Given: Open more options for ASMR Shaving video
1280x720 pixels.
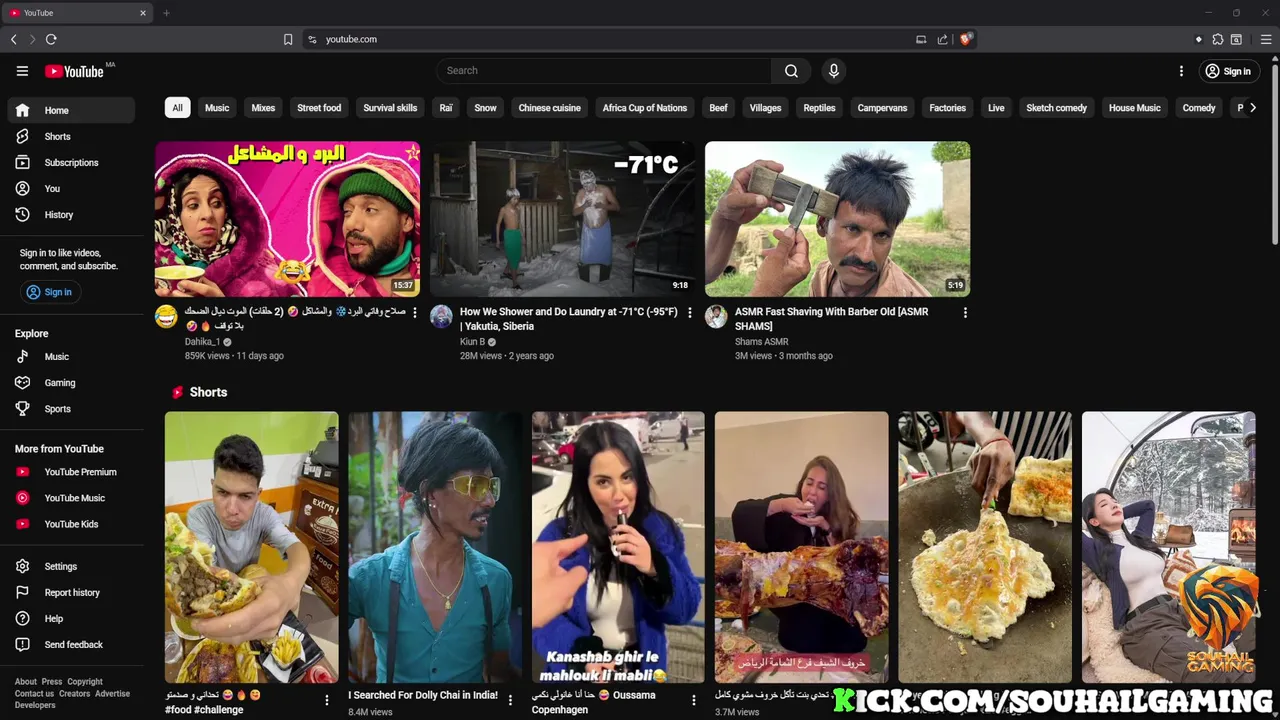Looking at the screenshot, I should 965,313.
